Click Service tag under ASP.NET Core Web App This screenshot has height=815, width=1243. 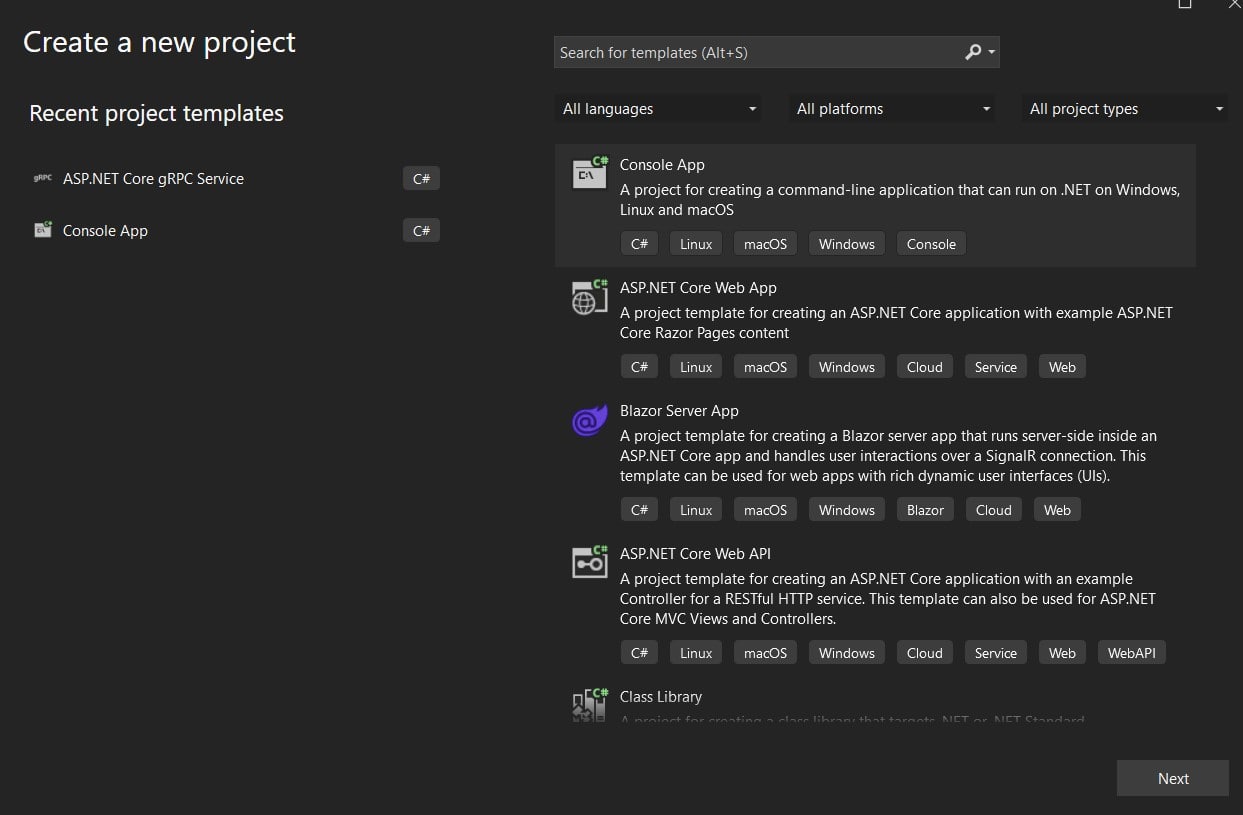tap(995, 367)
